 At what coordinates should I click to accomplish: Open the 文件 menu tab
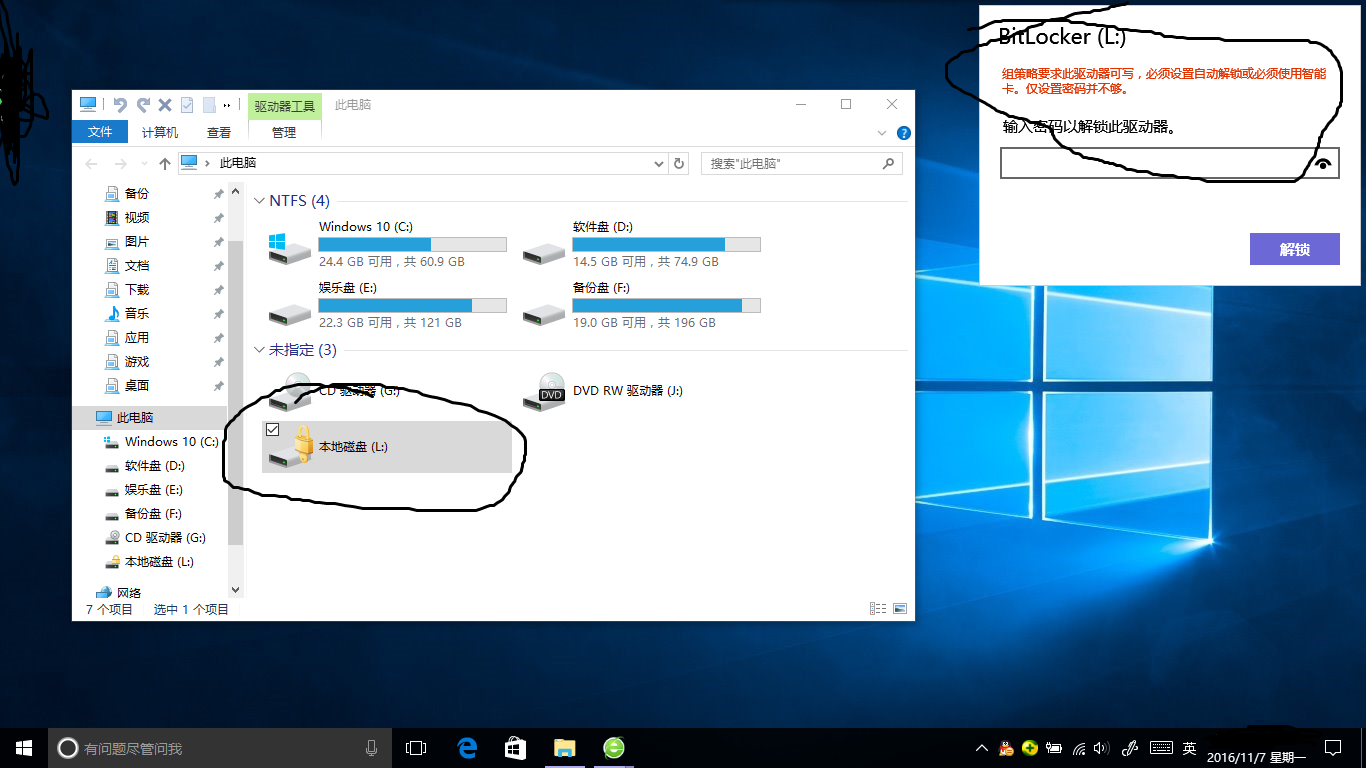(x=100, y=132)
